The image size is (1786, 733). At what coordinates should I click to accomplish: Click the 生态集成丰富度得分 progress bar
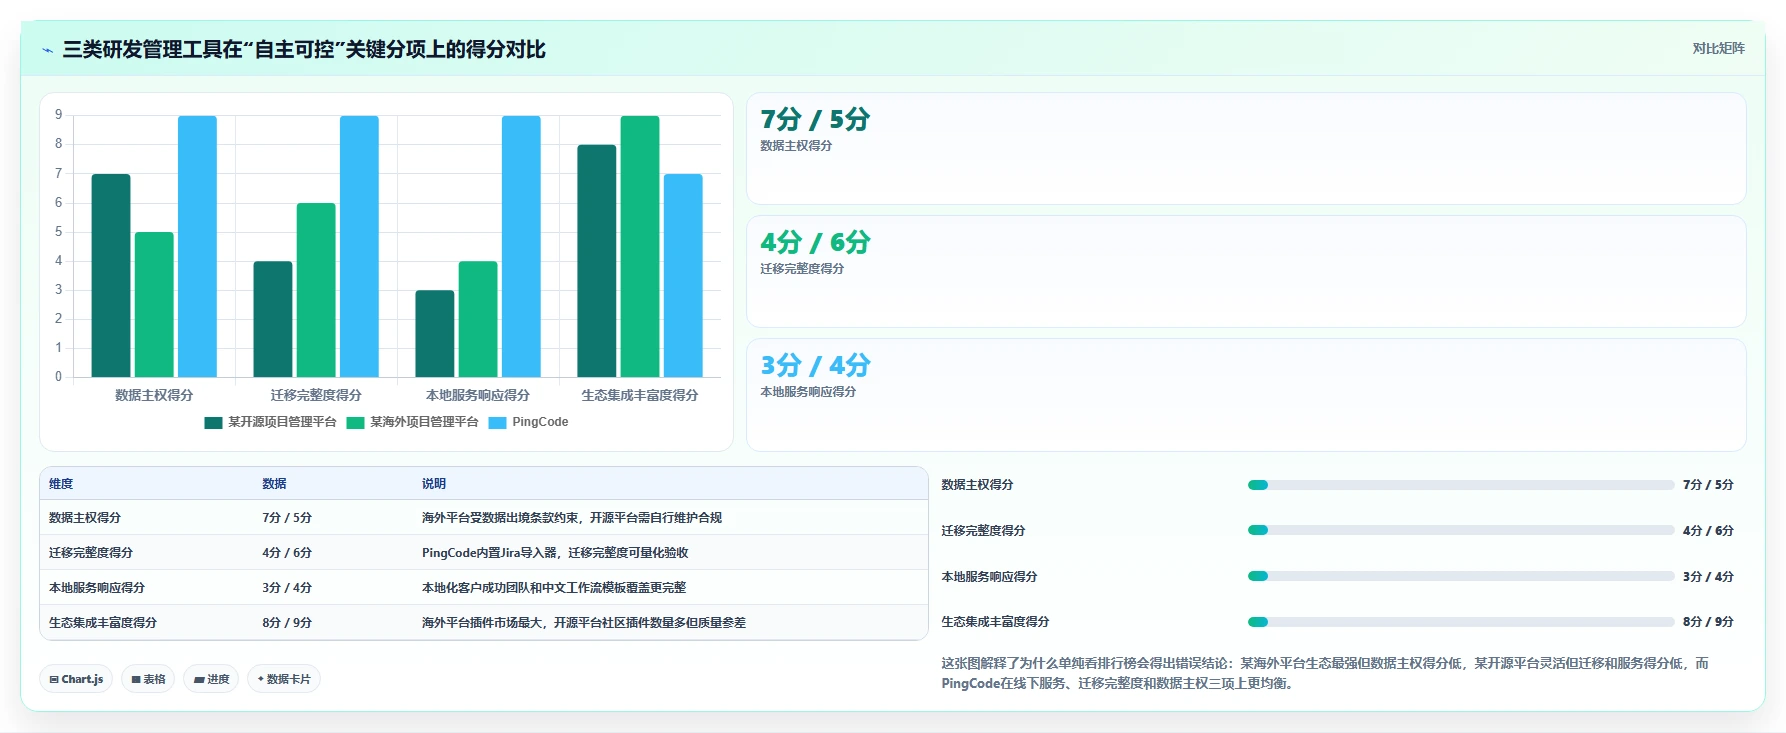(x=1461, y=622)
